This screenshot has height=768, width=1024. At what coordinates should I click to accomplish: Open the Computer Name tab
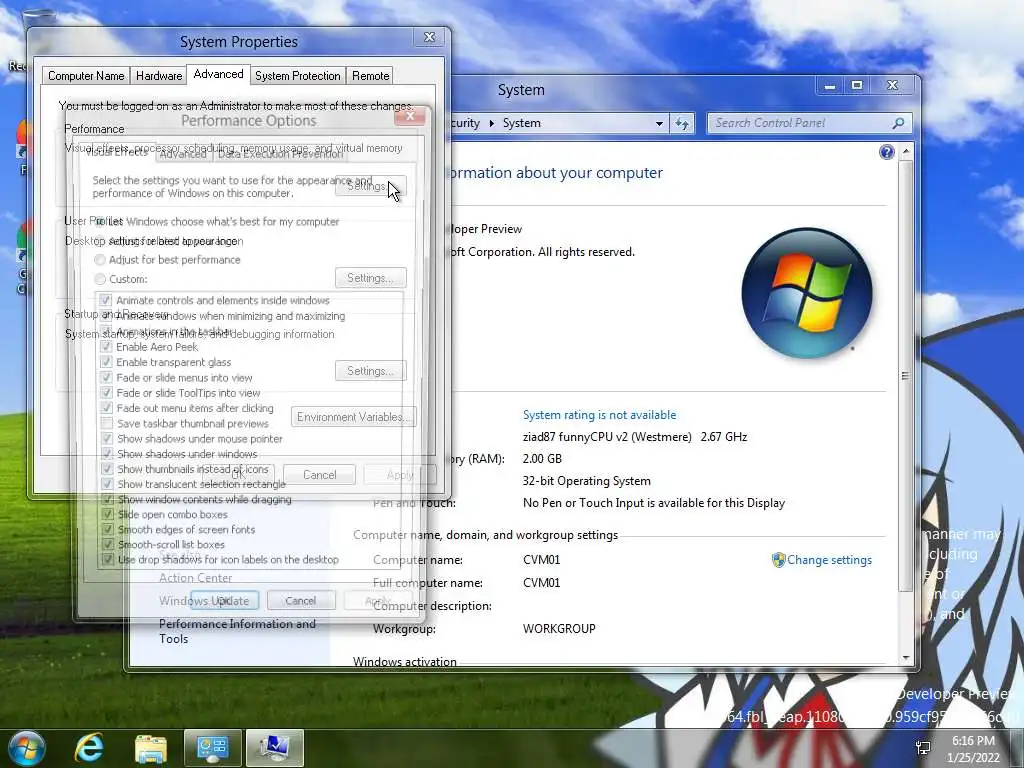[x=86, y=76]
